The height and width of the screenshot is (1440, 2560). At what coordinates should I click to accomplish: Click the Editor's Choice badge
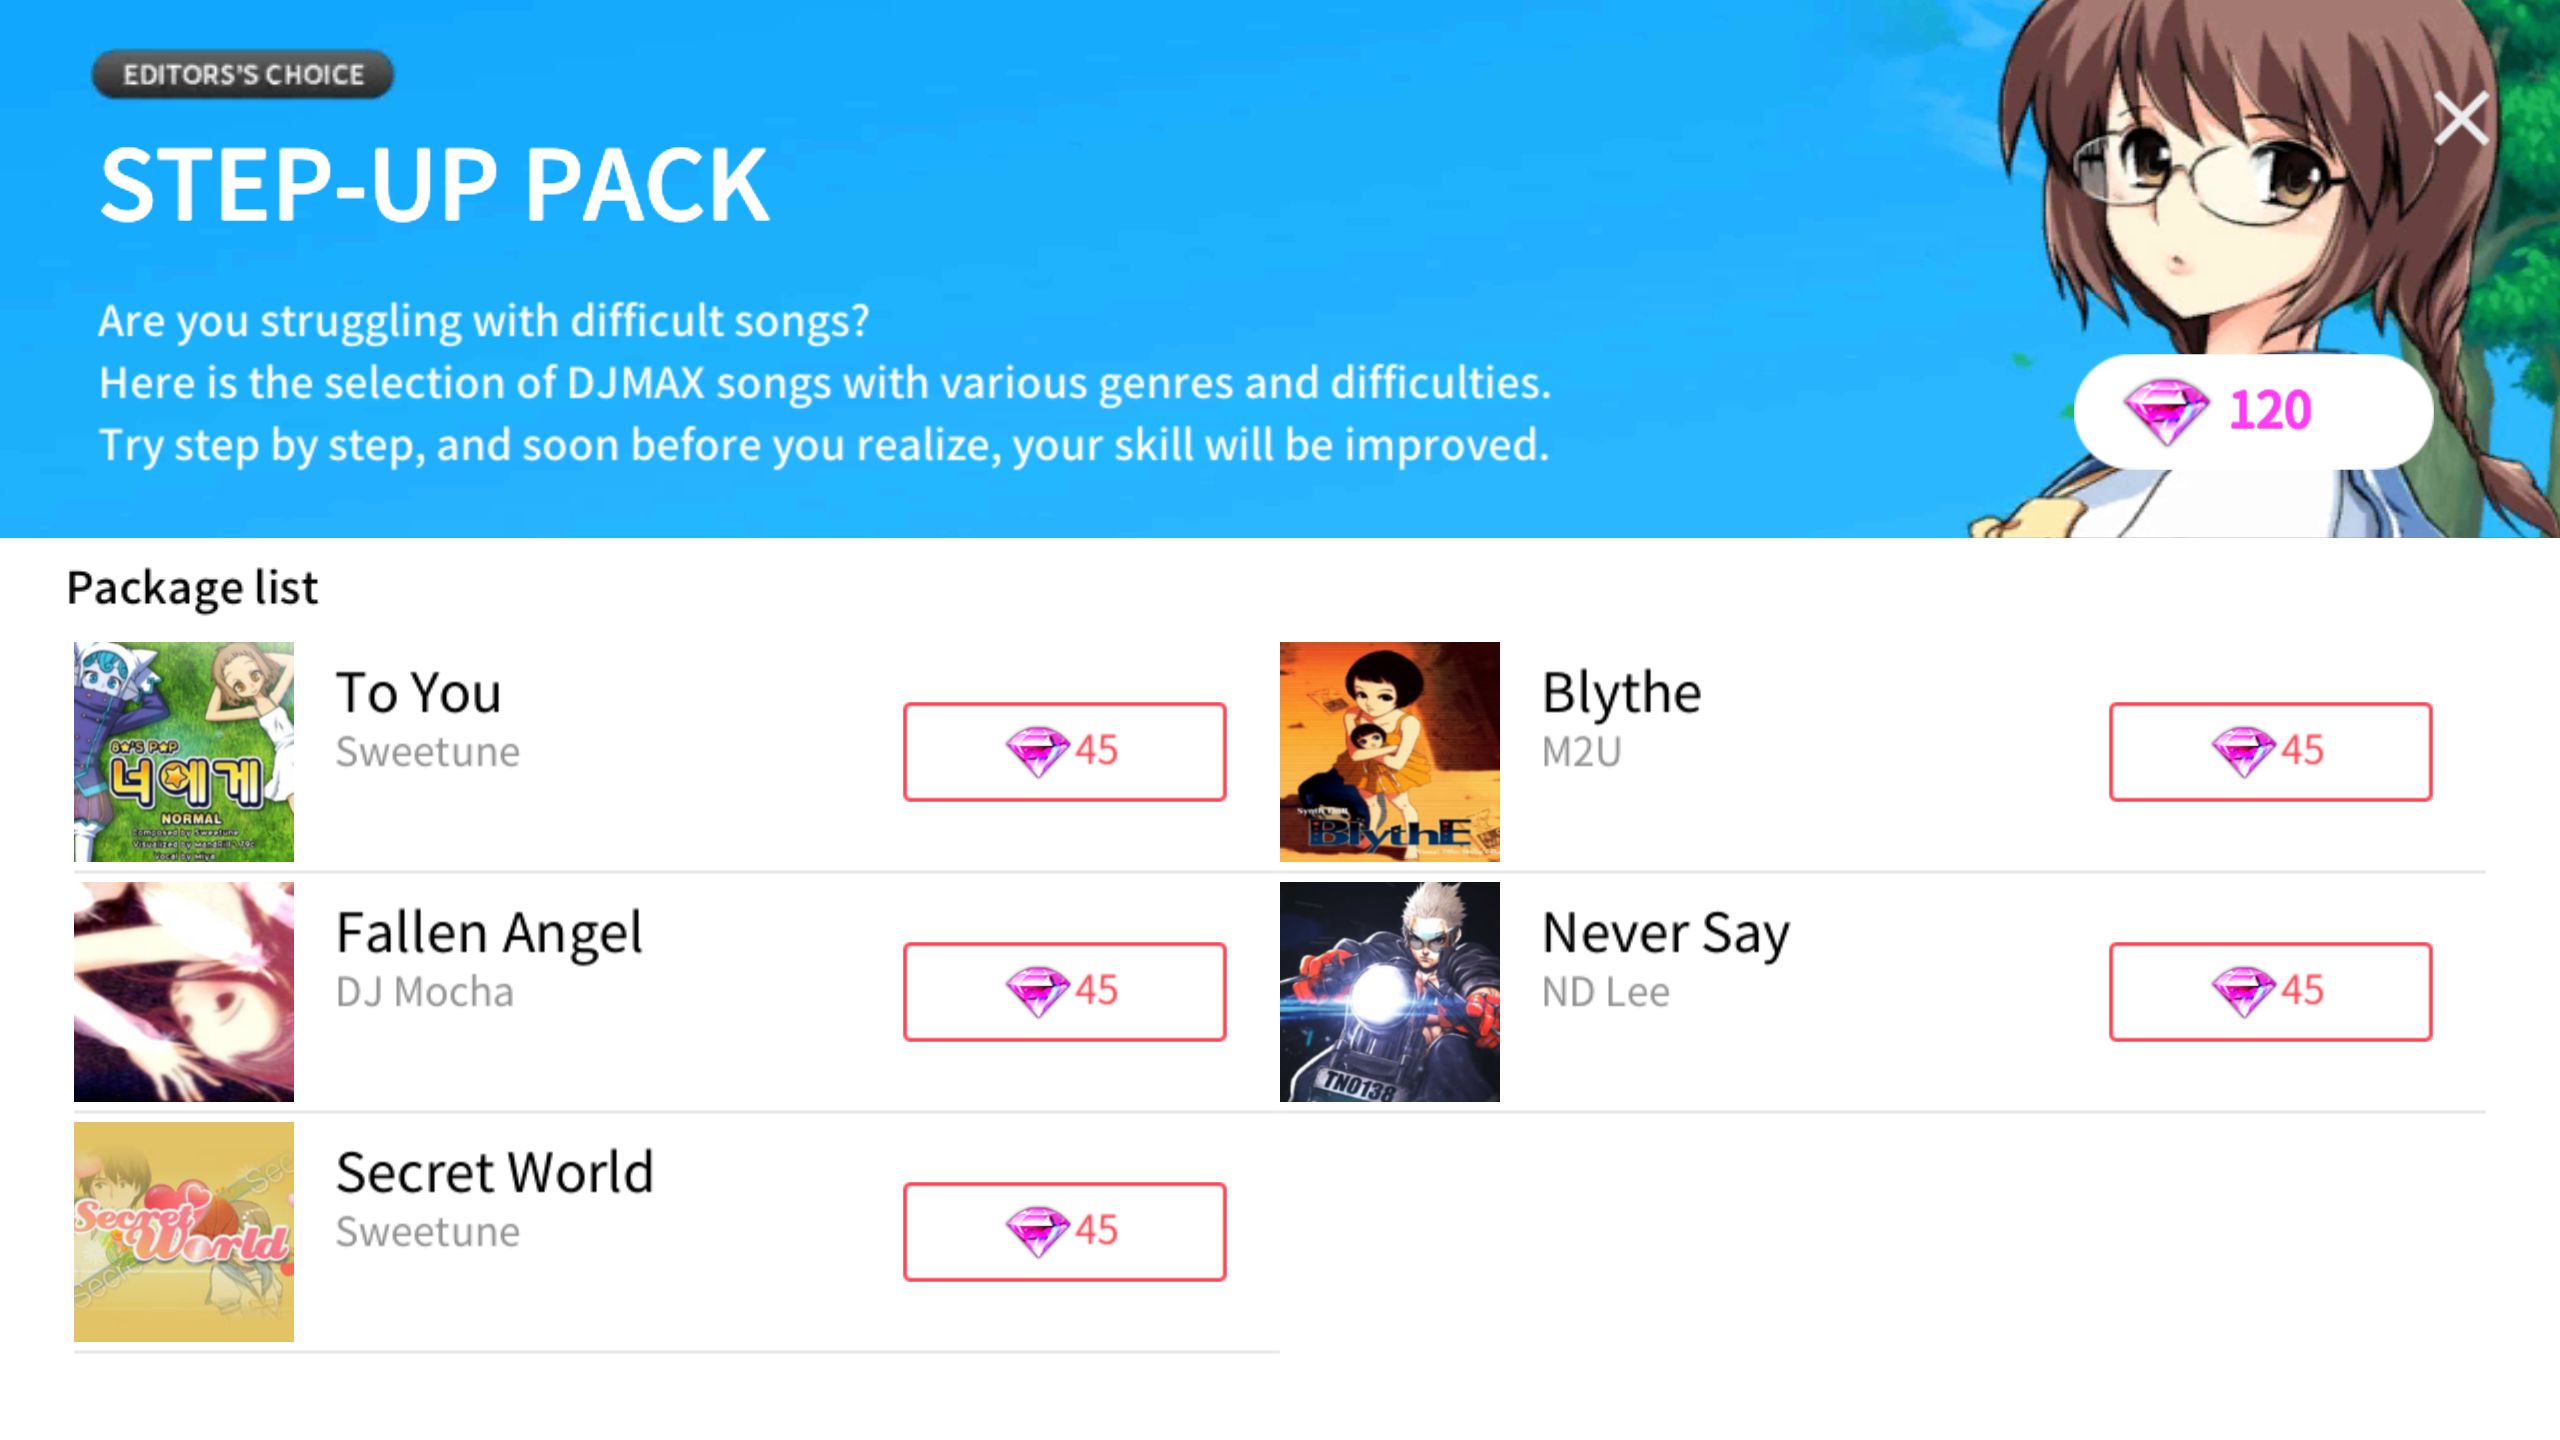click(x=243, y=74)
